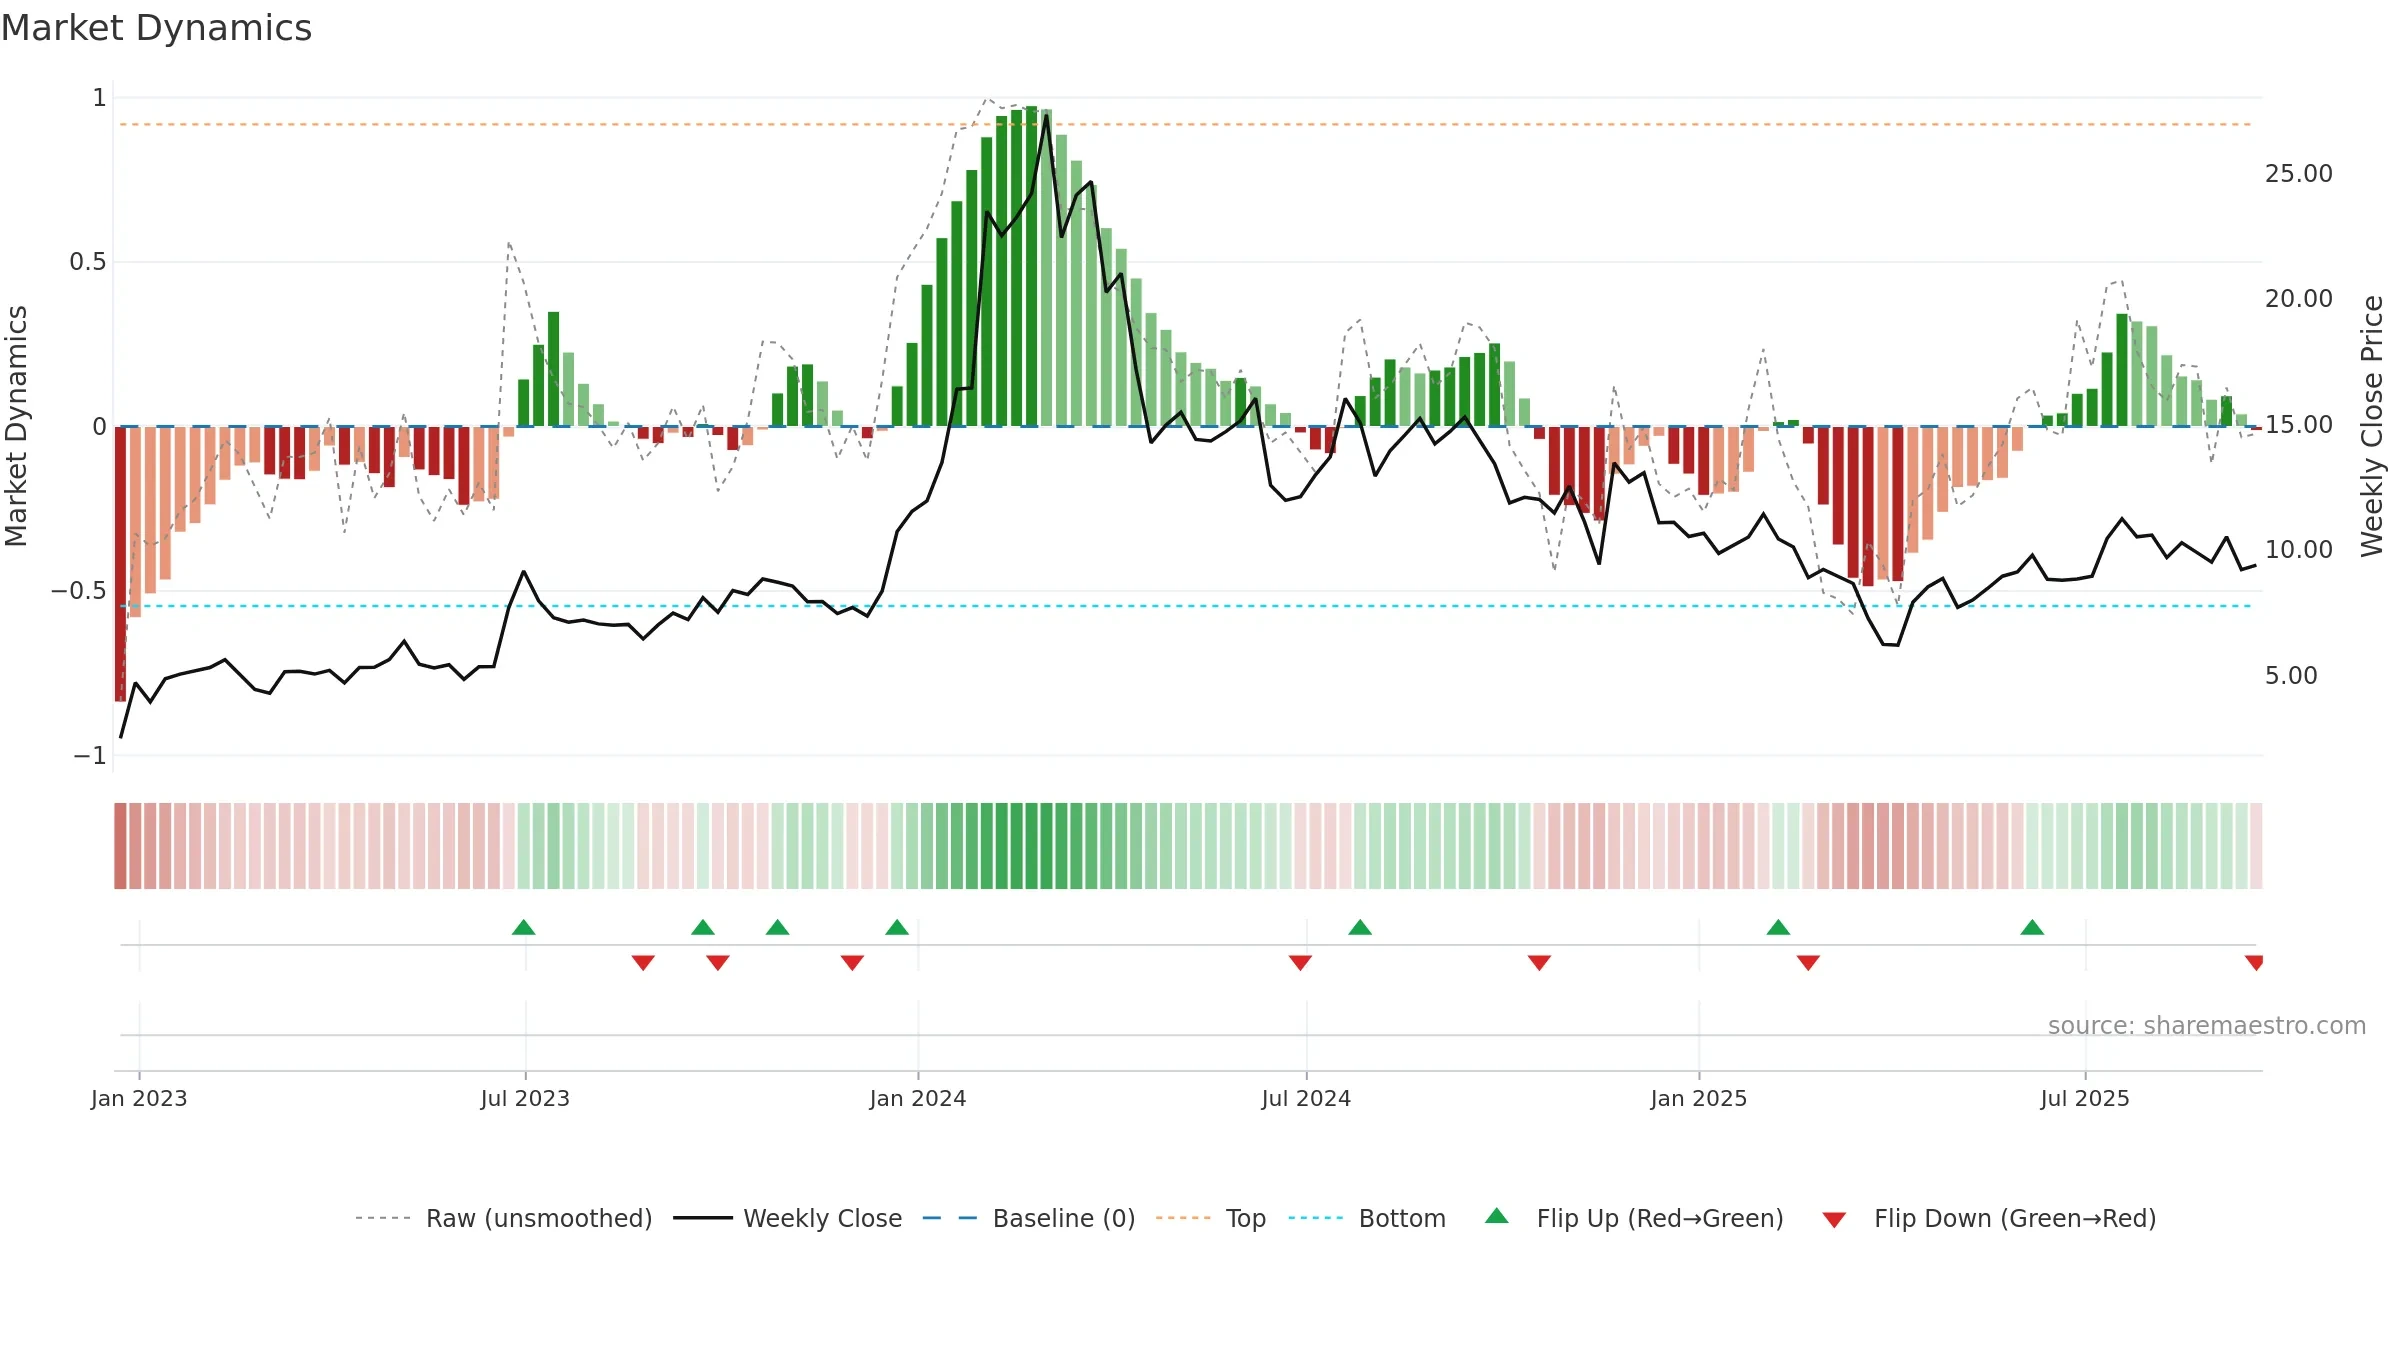
Task: Click the 0.5 left axis label
Action: (x=88, y=262)
